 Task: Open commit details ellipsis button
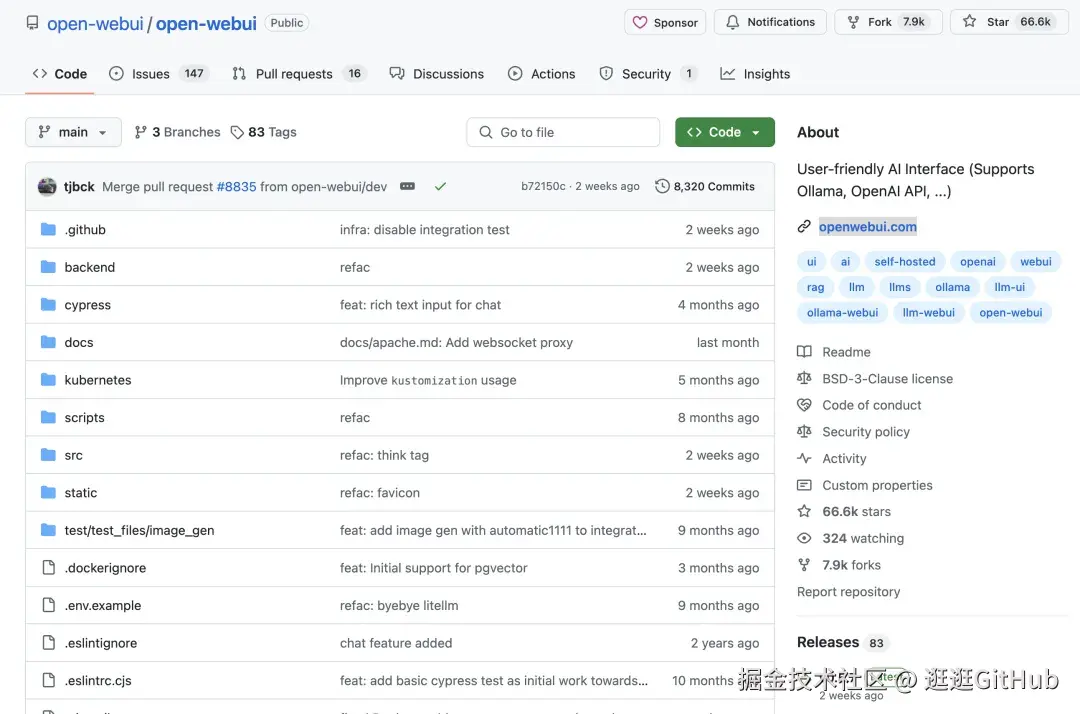pos(407,186)
